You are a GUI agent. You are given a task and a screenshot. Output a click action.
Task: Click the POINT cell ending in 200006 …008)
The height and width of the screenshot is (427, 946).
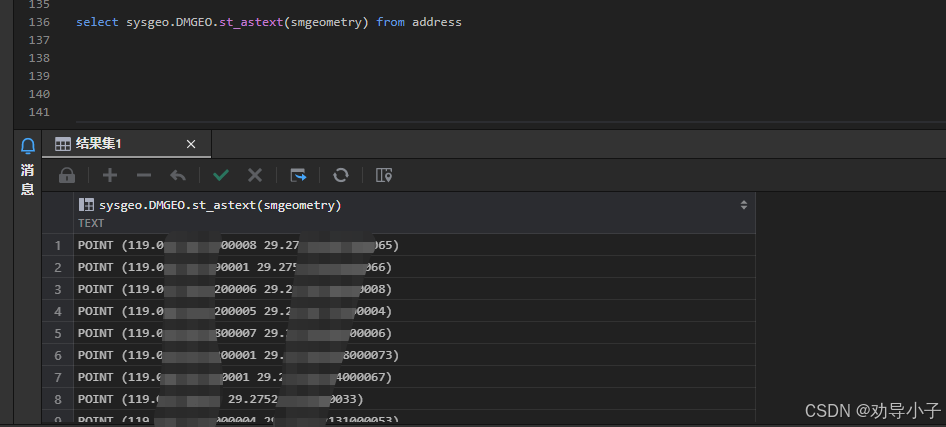[x=414, y=289]
